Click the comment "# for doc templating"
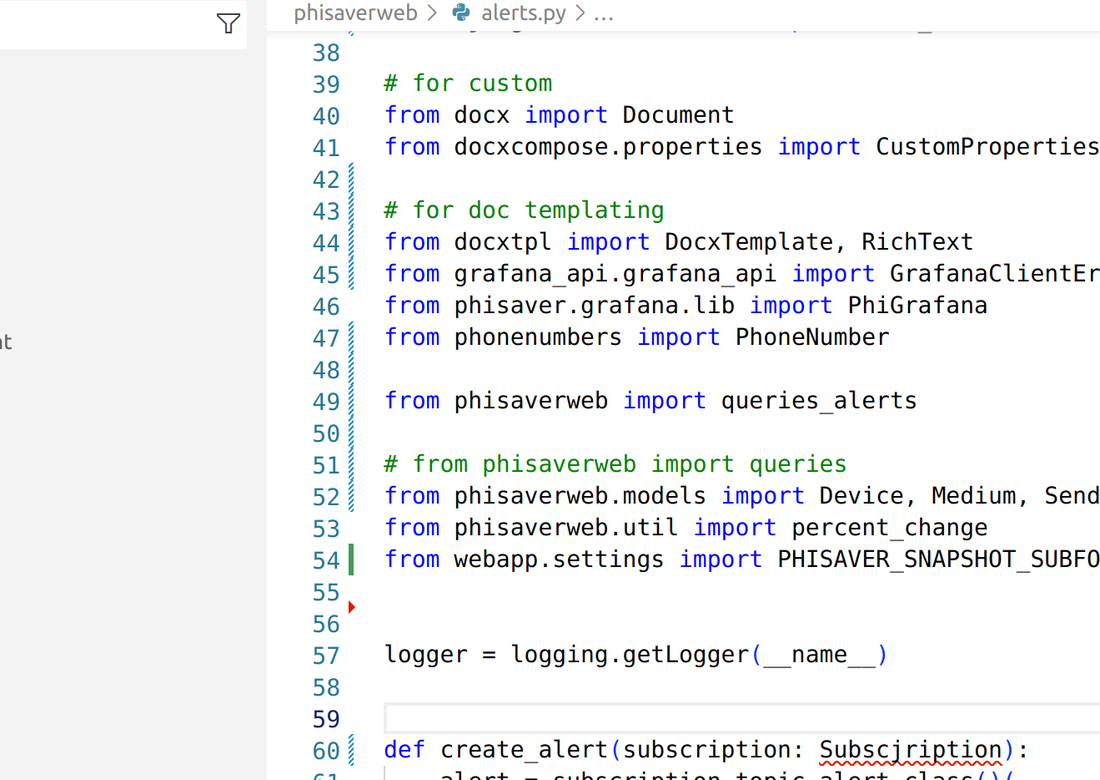The width and height of the screenshot is (1100, 780). pyautogui.click(x=524, y=210)
